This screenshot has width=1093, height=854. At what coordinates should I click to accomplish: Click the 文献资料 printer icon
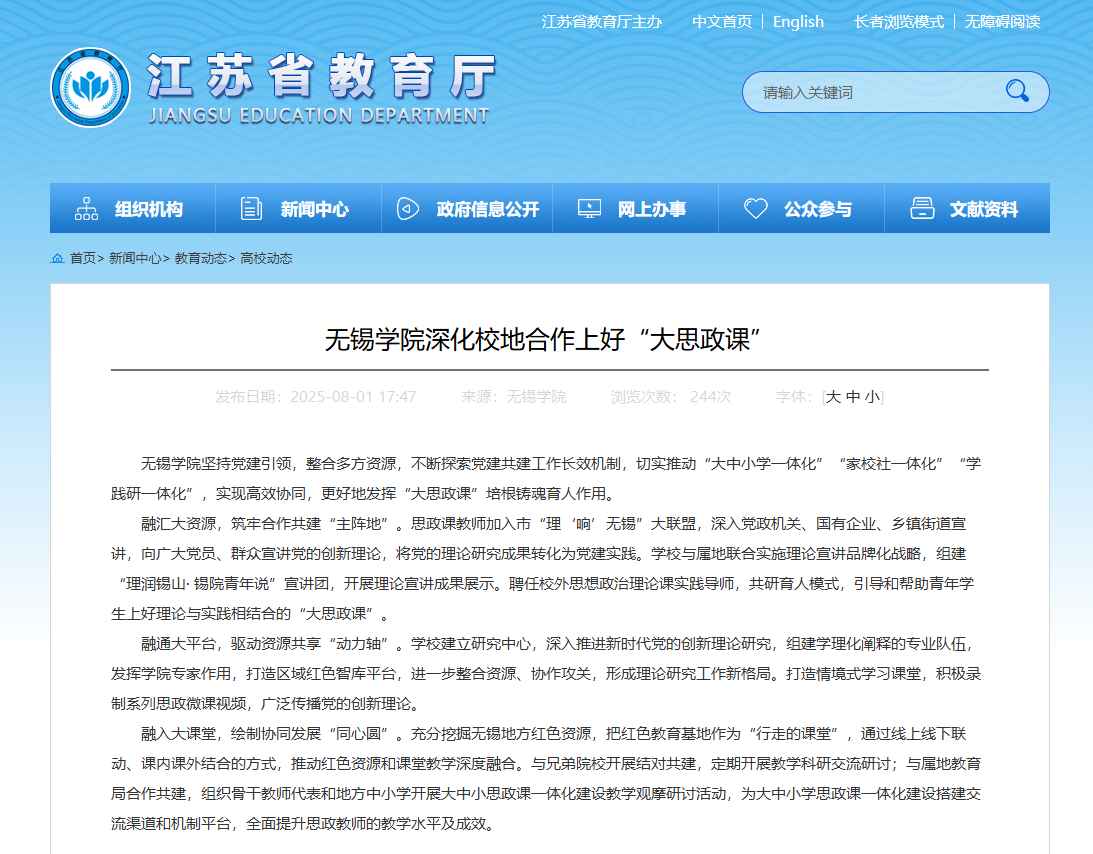[922, 209]
